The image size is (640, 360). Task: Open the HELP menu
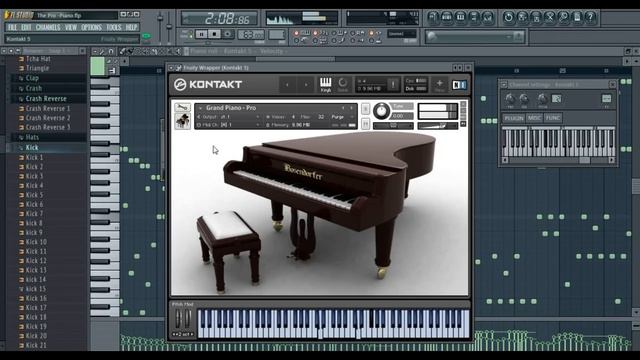click(131, 27)
